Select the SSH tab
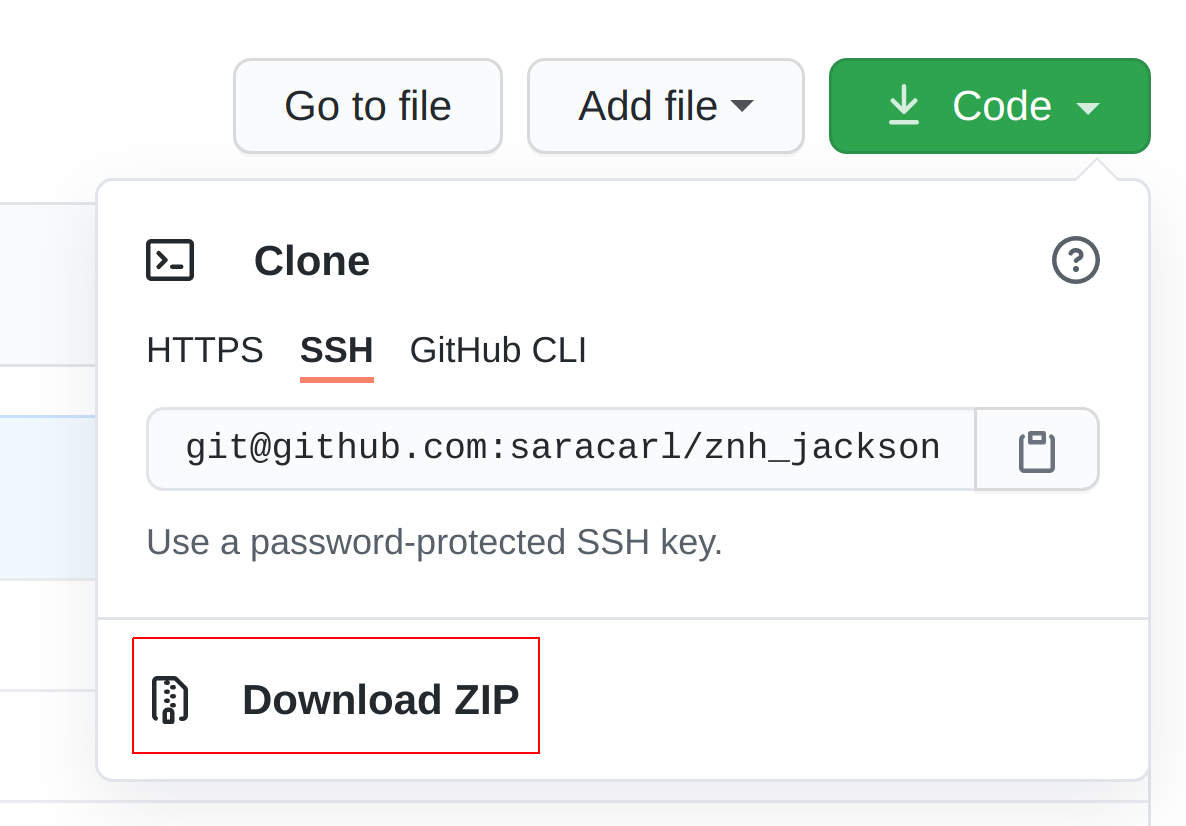Viewport: 1186px width, 826px height. click(x=337, y=350)
